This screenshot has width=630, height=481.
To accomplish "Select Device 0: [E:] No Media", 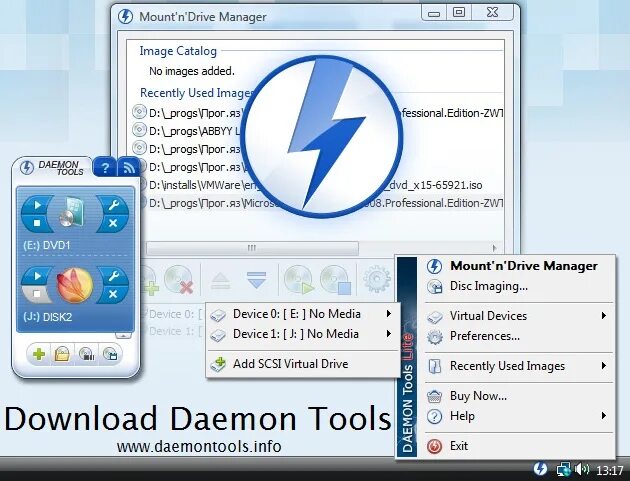I will (303, 314).
